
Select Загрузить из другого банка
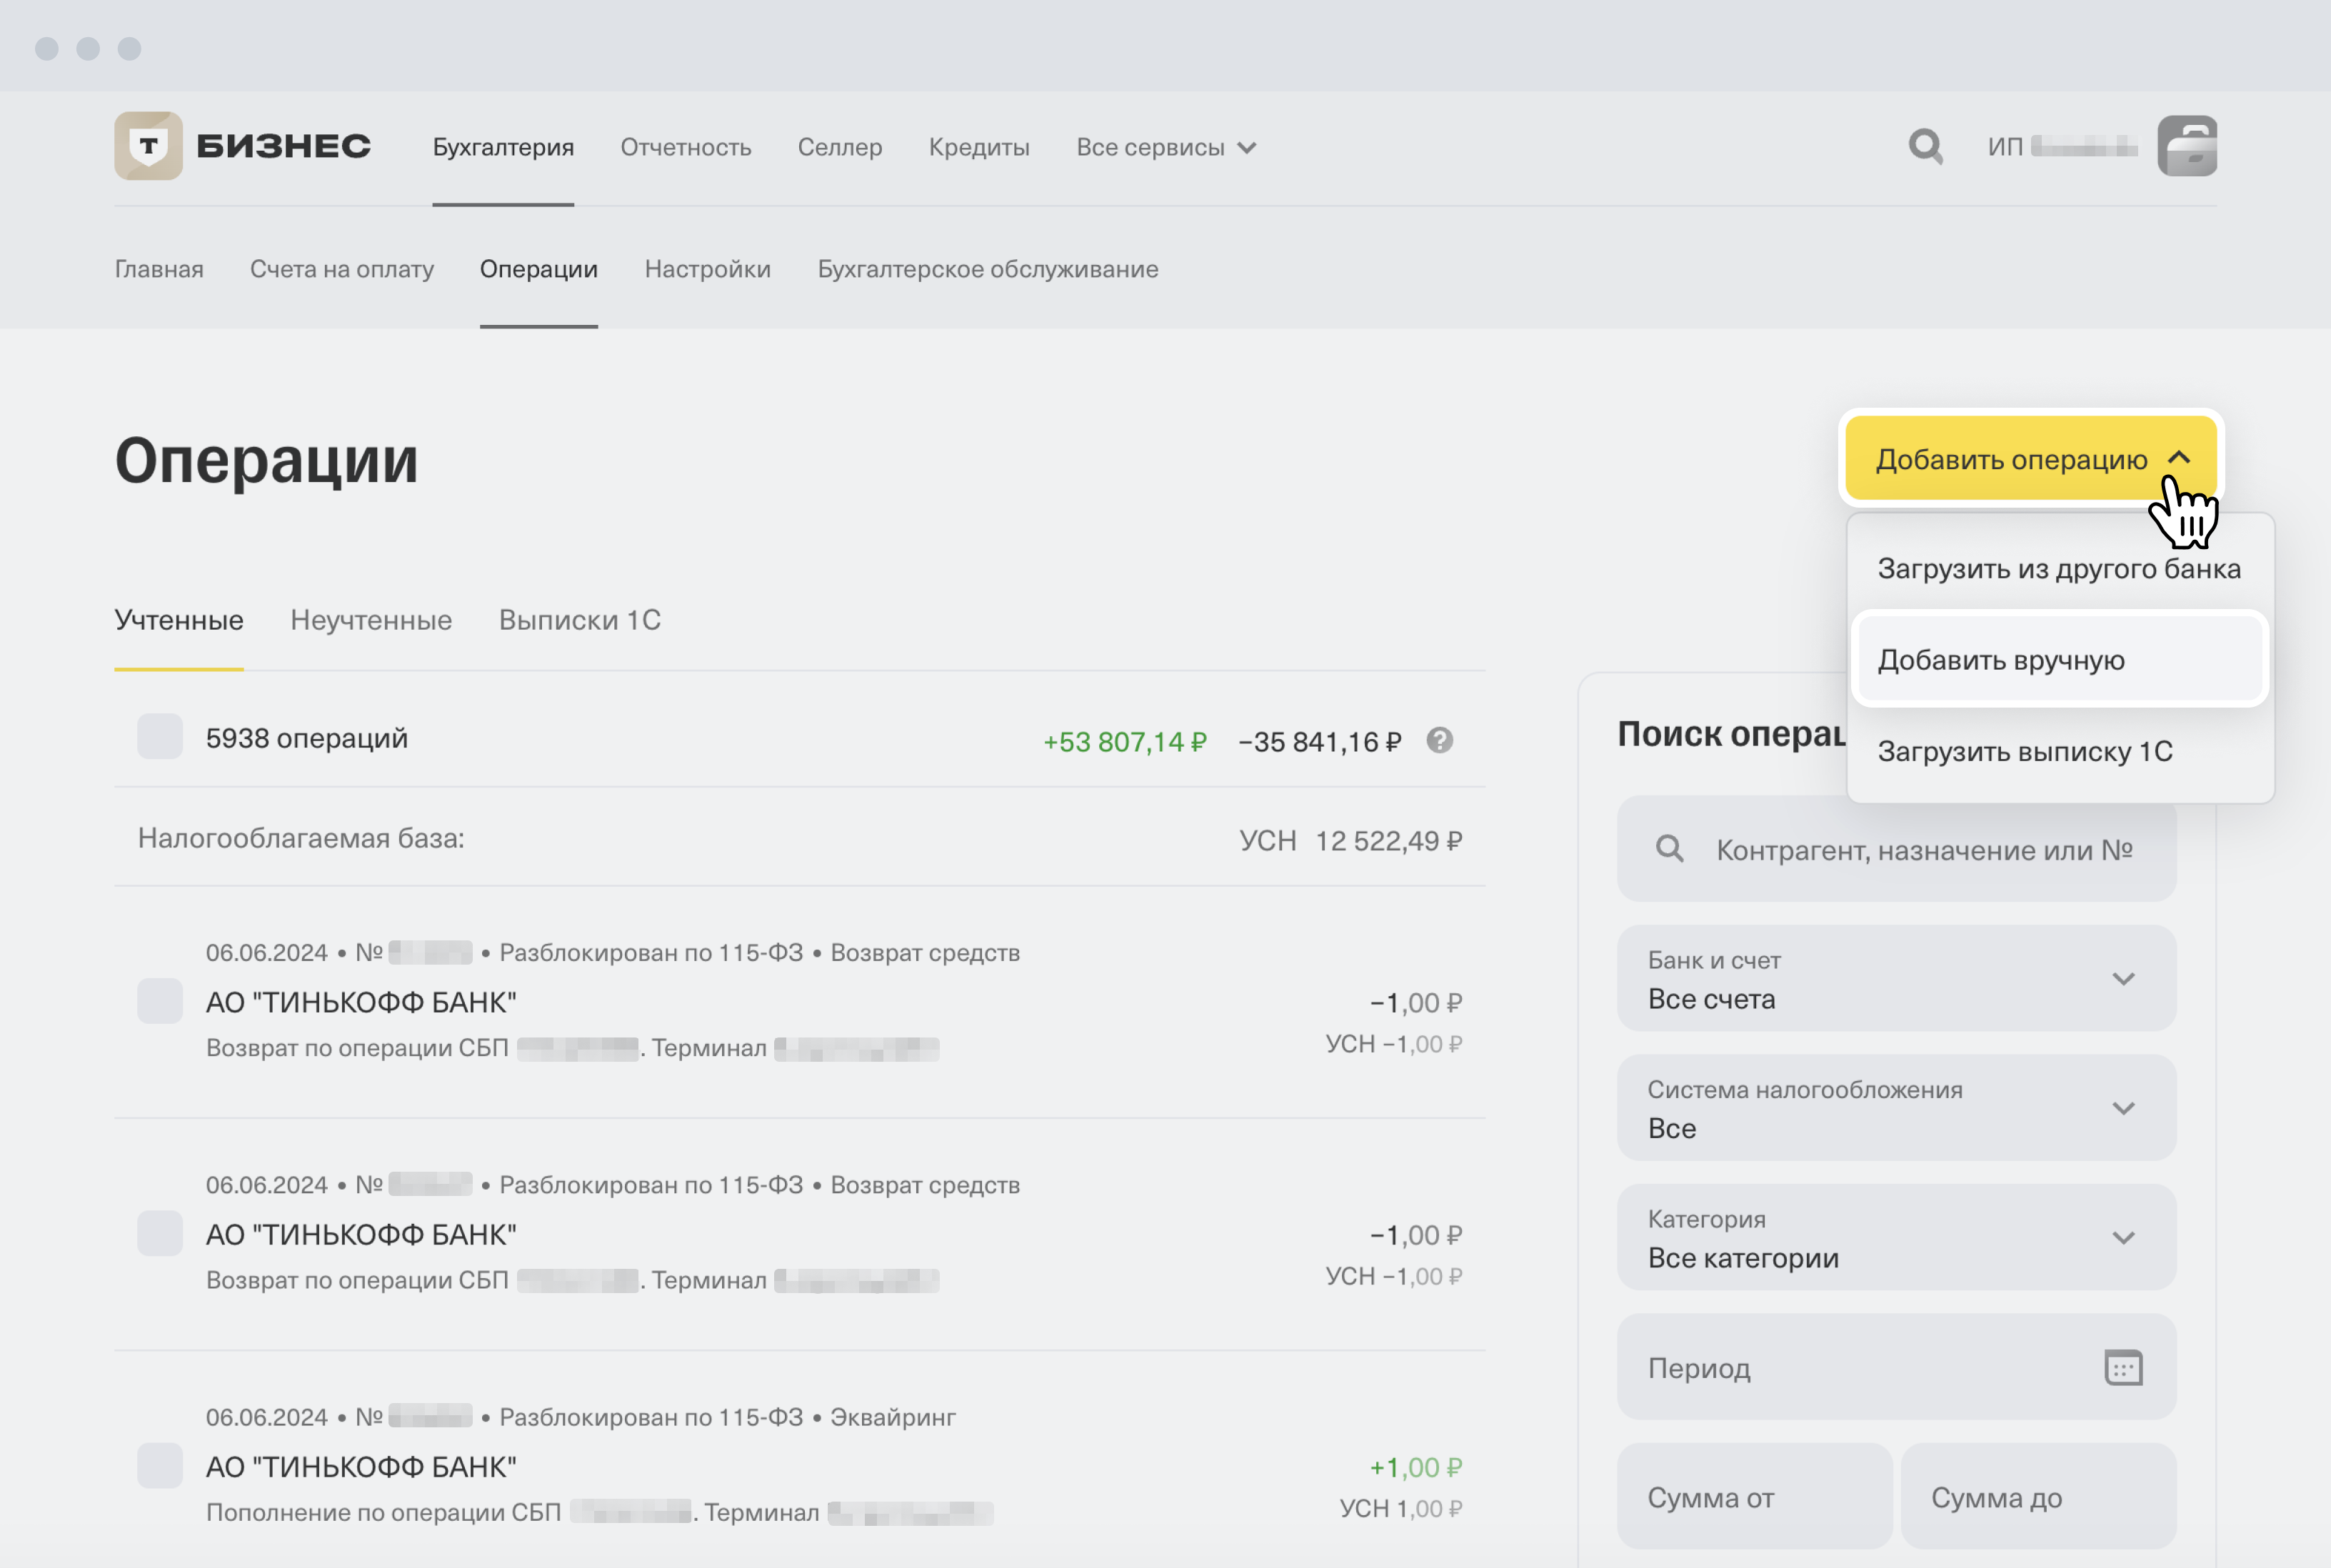coord(2059,568)
